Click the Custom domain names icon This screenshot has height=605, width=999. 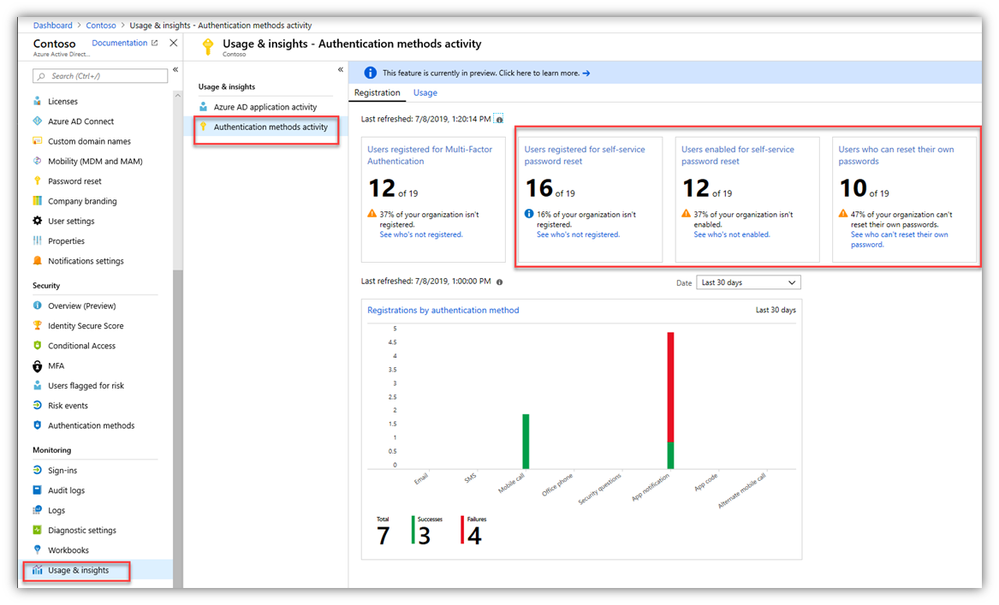37,141
